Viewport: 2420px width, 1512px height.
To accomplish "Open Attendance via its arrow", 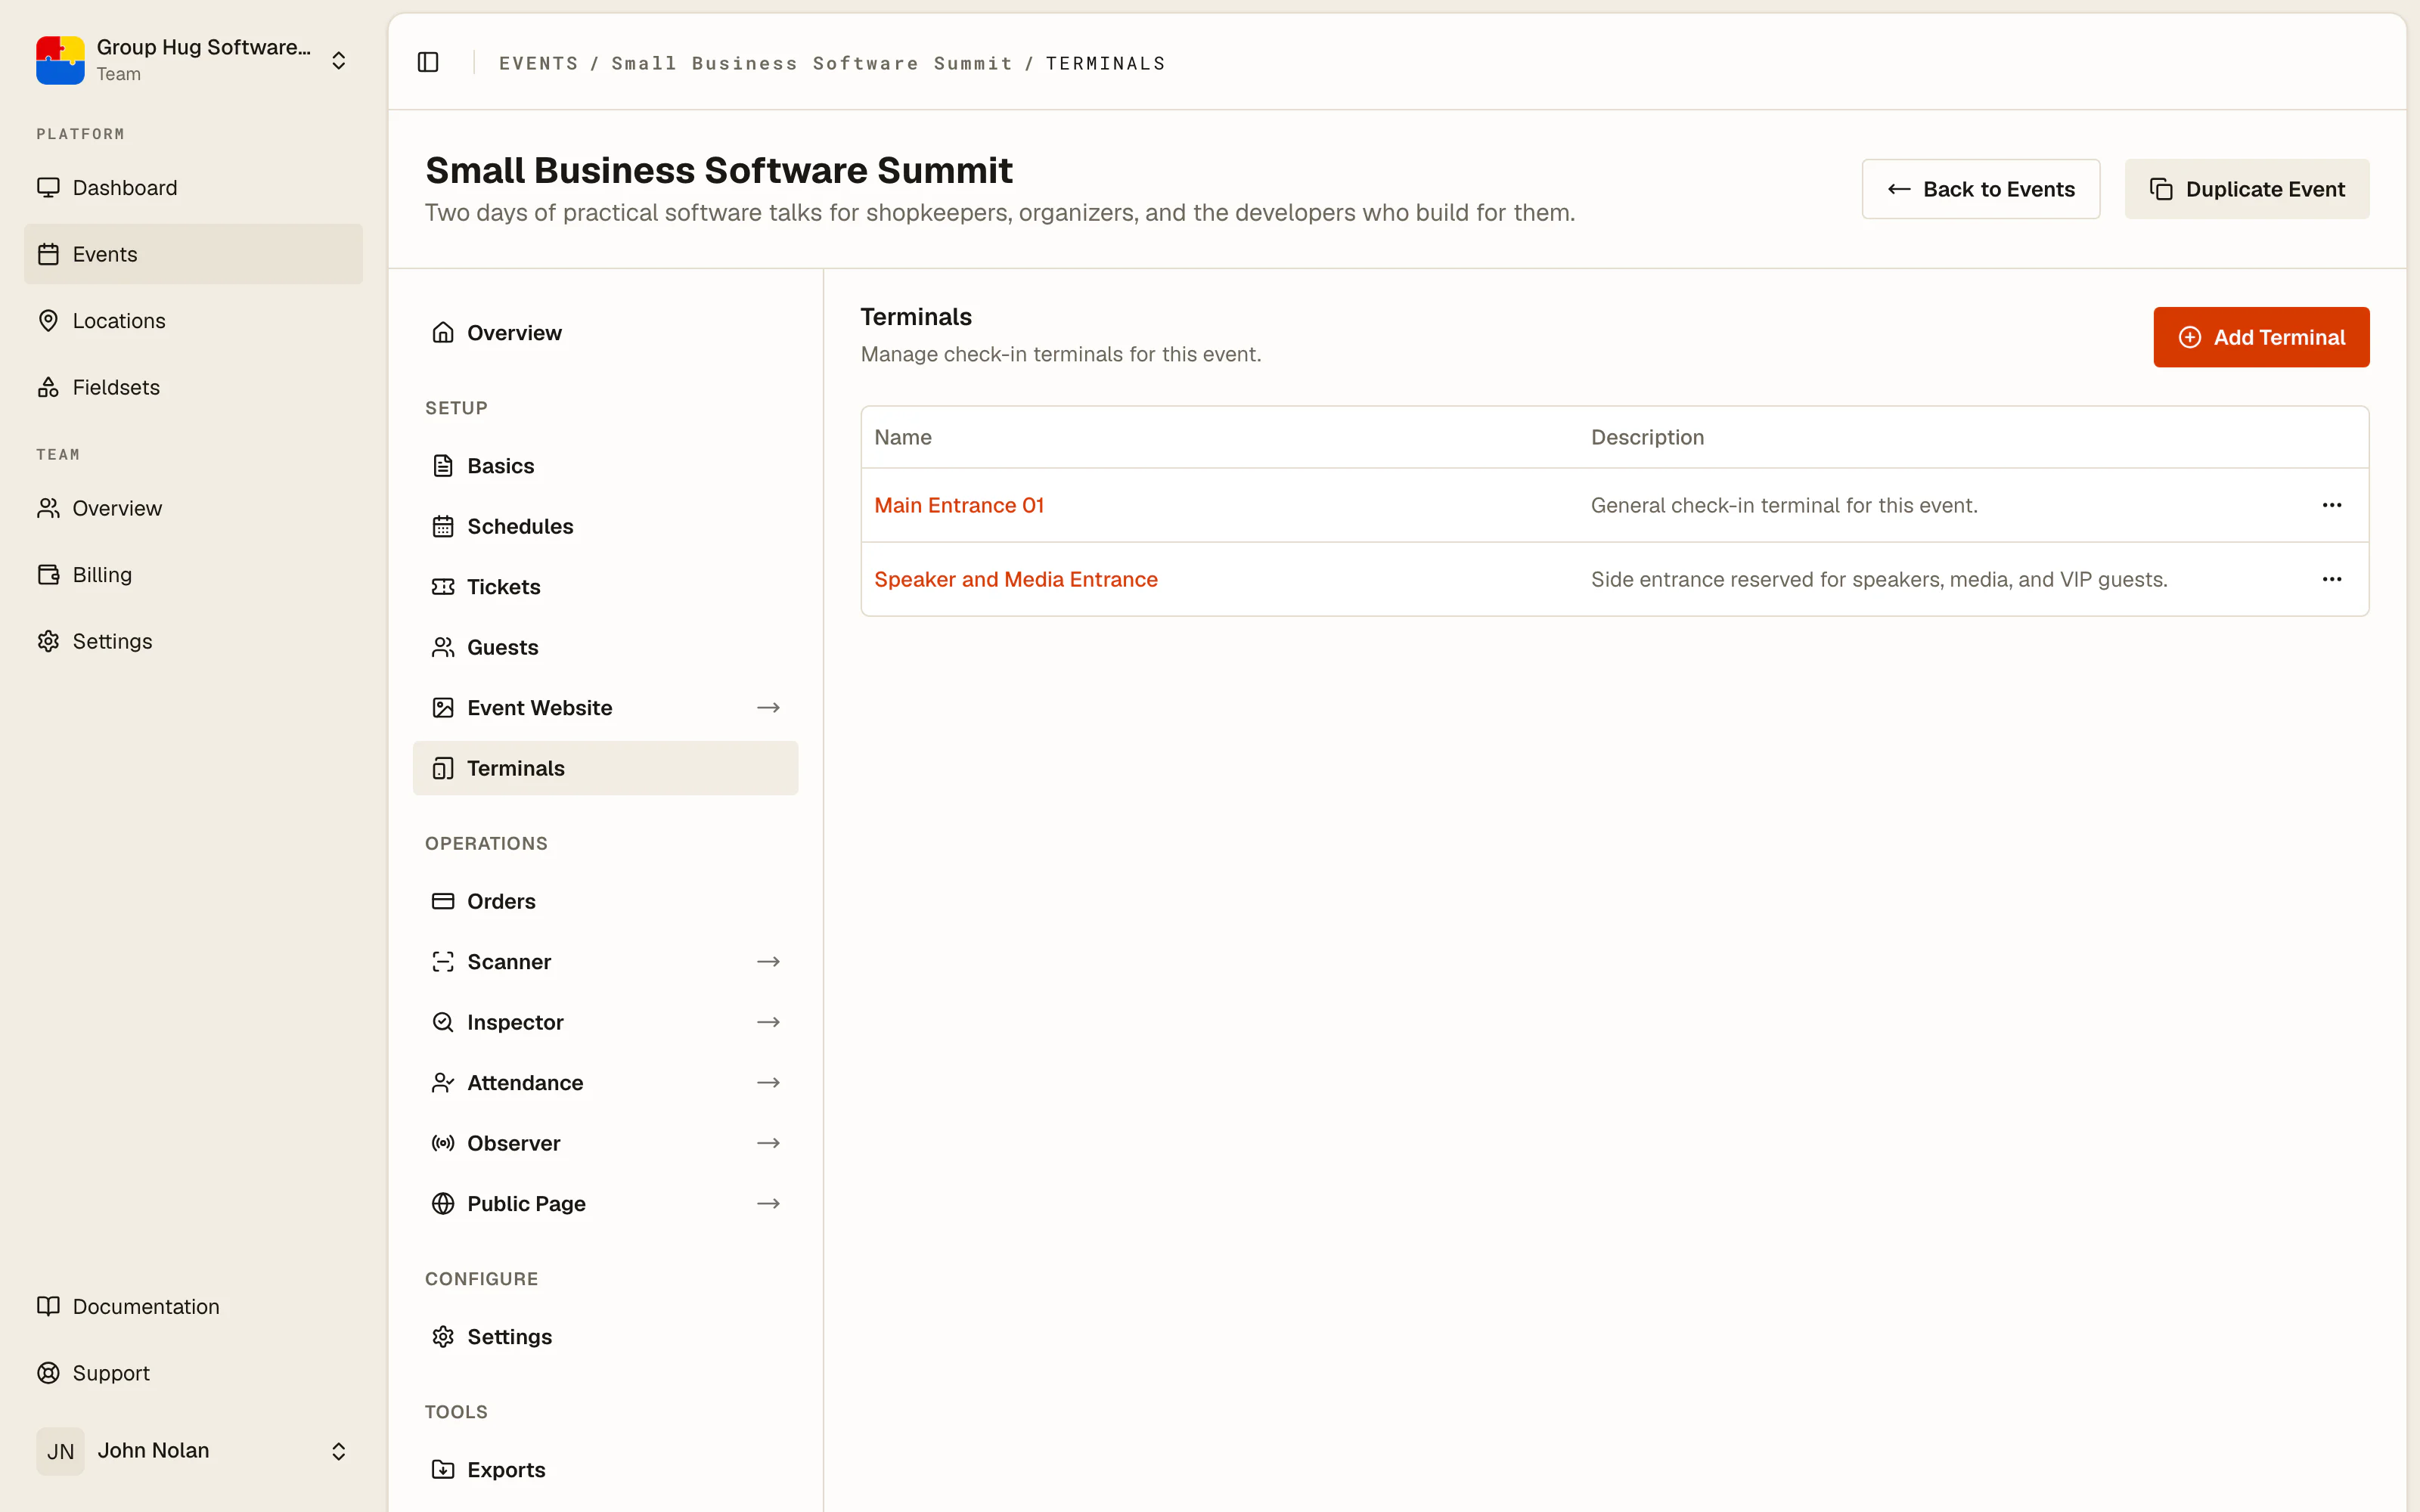I will (768, 1083).
